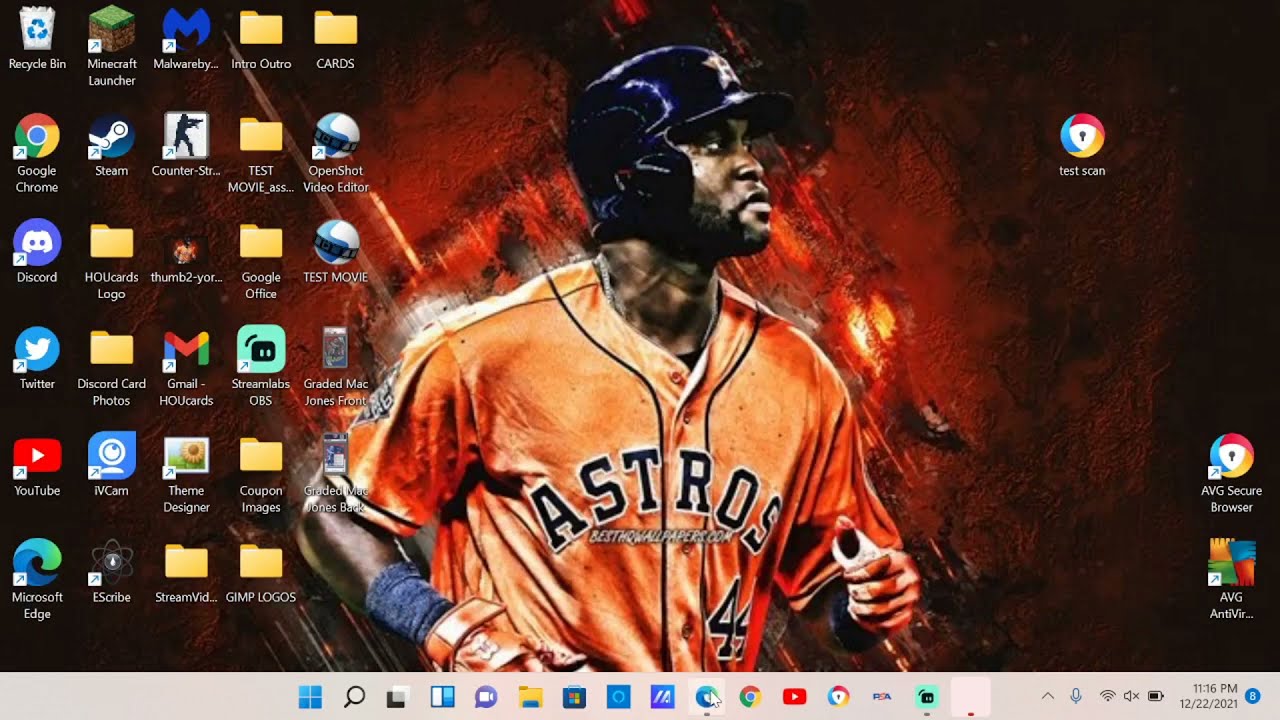Screen dimensions: 1280x720
Task: Open the Recycle Bin desktop icon
Action: (x=37, y=39)
